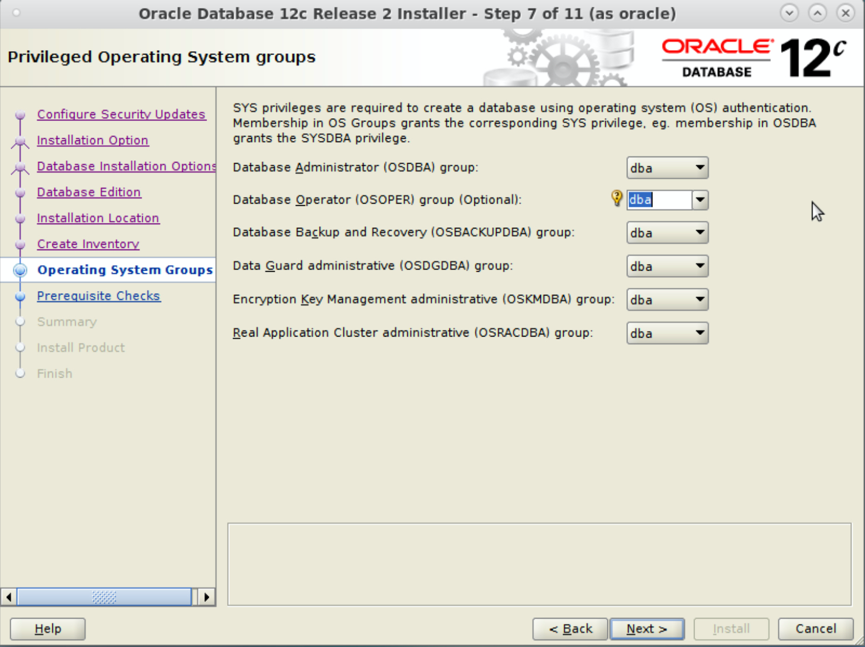Screen dimensions: 865x647
Task: Click the 'Database Operator (OSOPER) group (Optional):' label
Action: 377,200
